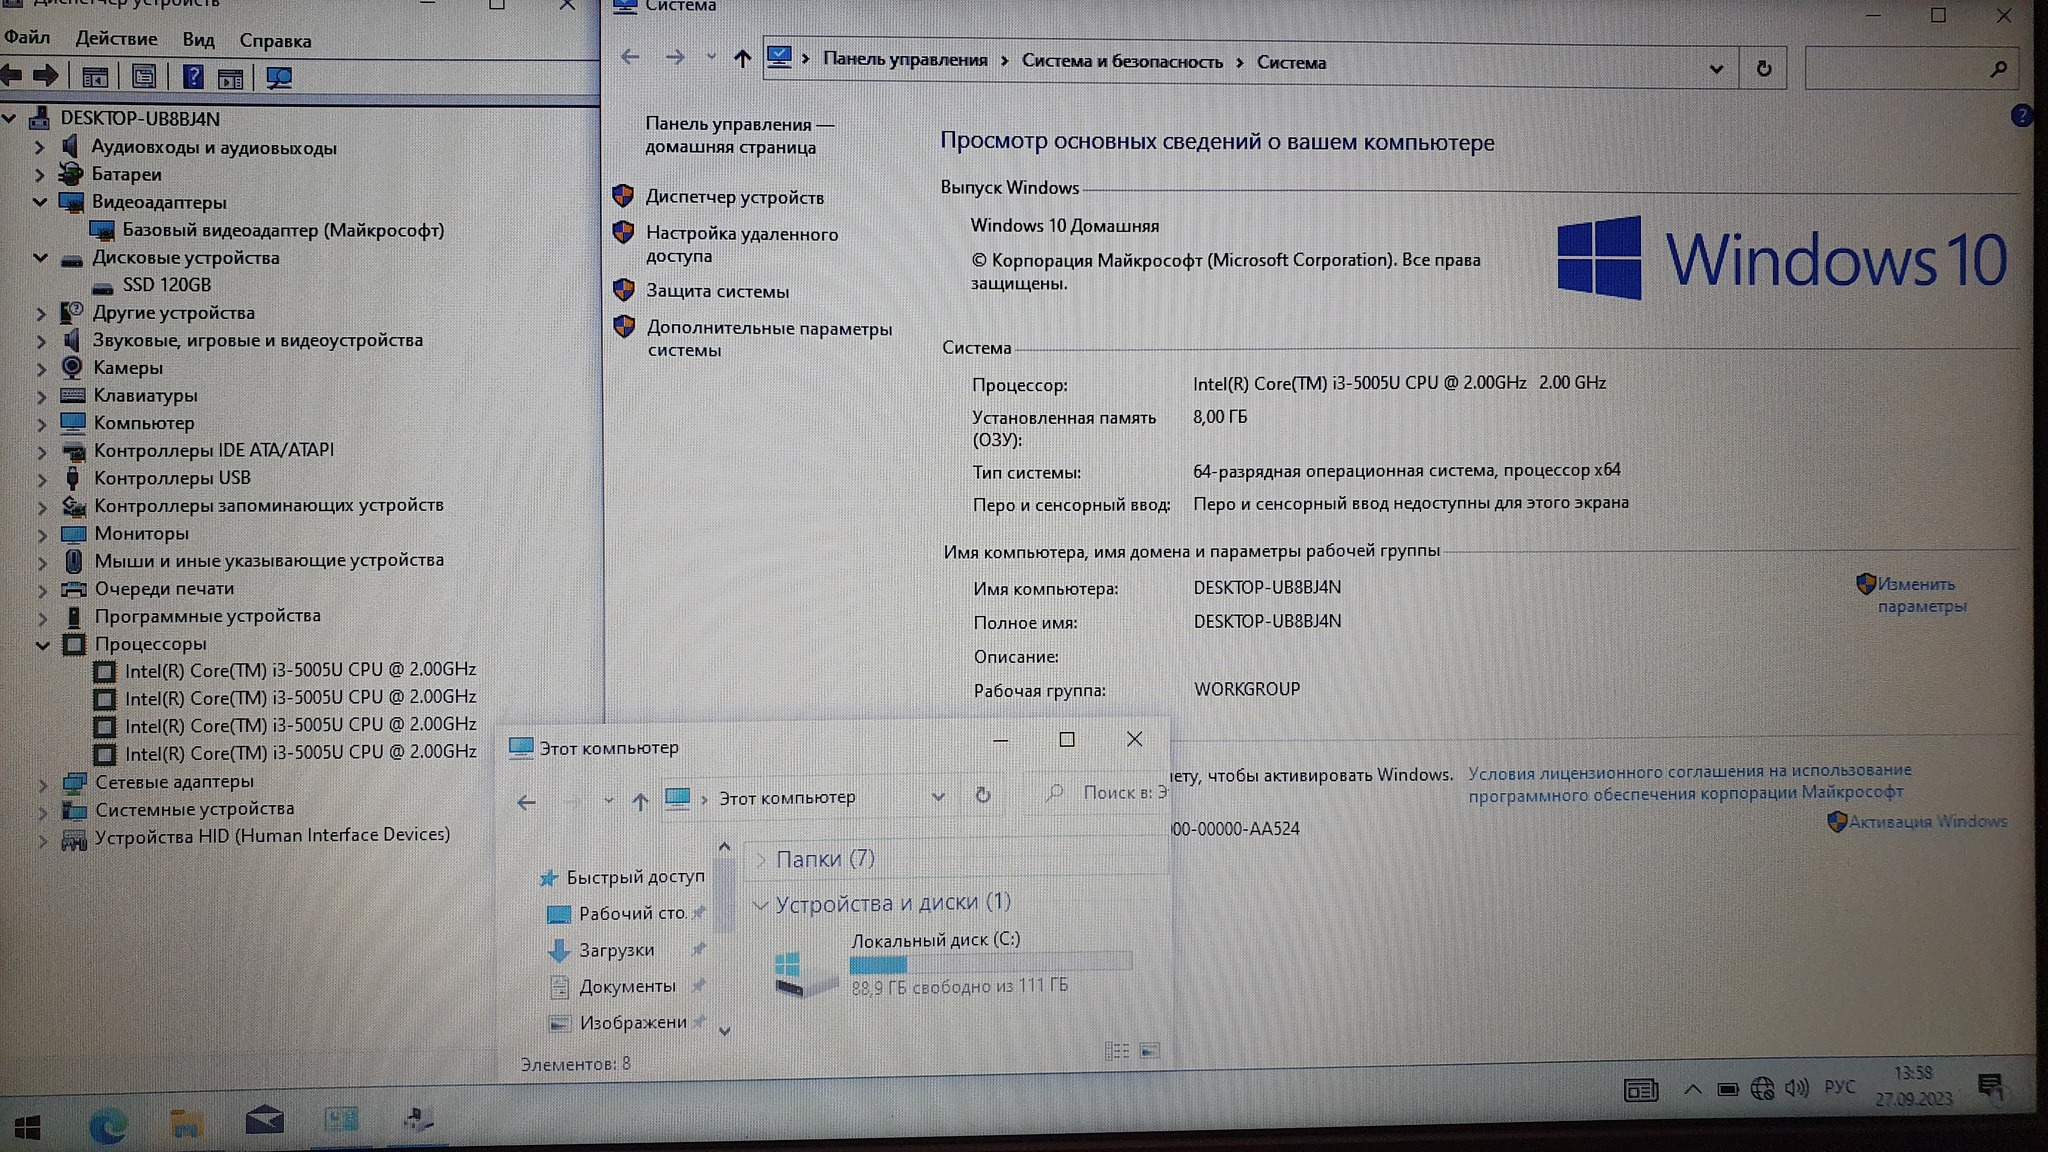This screenshot has width=2048, height=1152.
Task: Click the scan for hardware changes toolbar icon
Action: click(x=279, y=77)
